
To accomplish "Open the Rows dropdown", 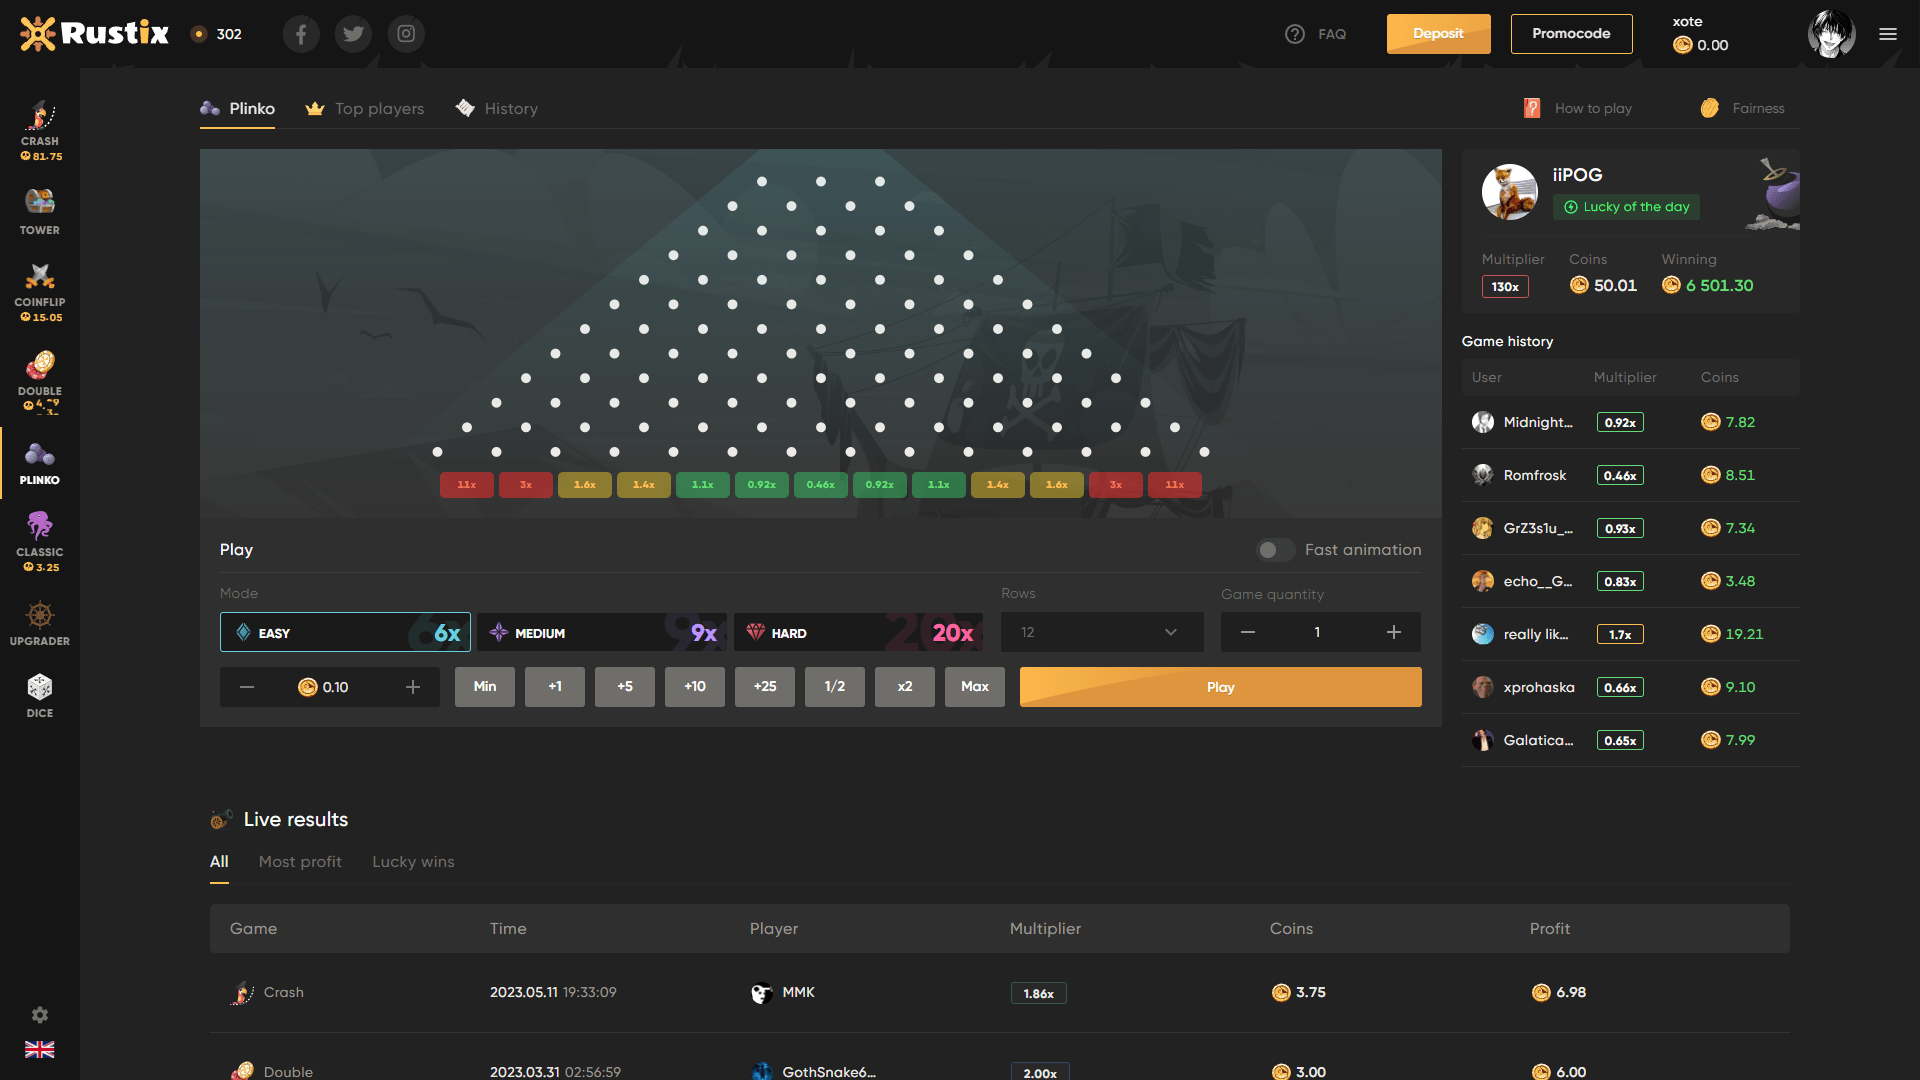I will (x=1102, y=632).
